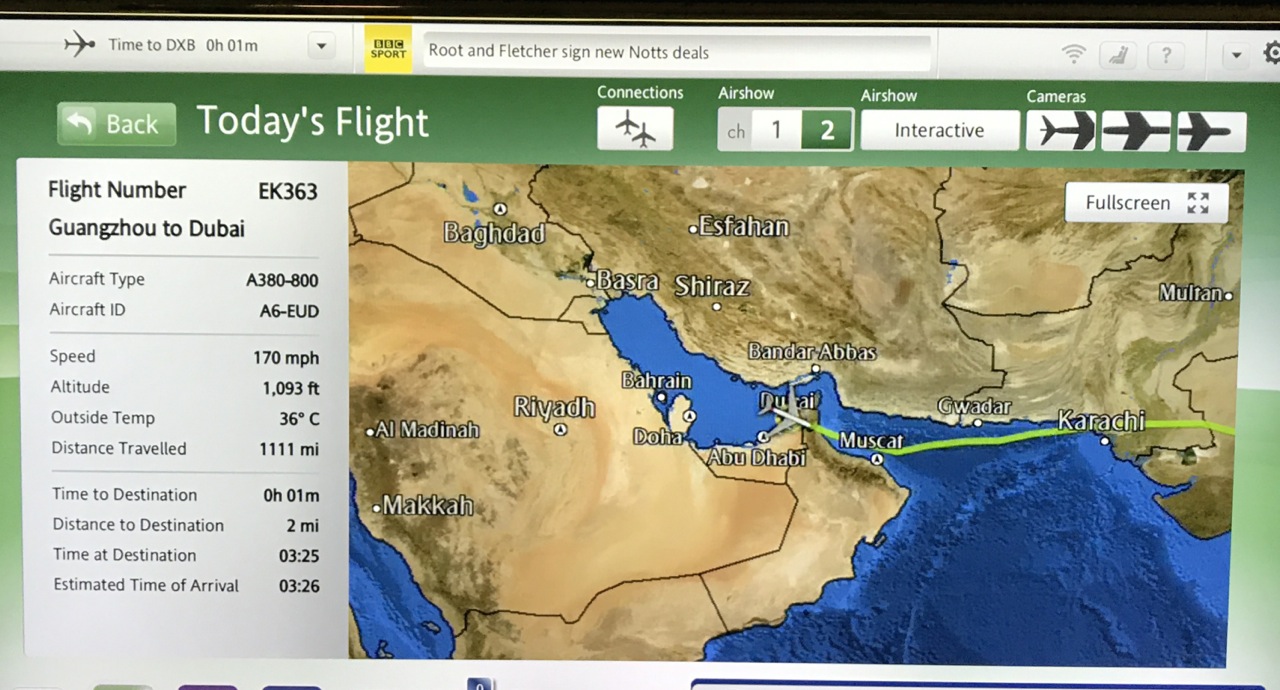Open the Time to DXB dropdown arrow

tap(321, 46)
